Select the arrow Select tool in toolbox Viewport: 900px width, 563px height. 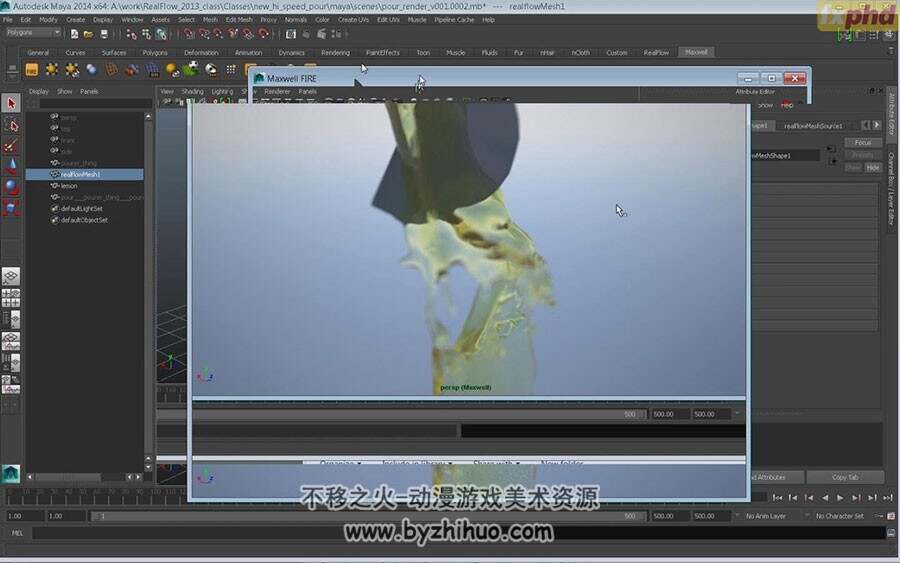11,103
